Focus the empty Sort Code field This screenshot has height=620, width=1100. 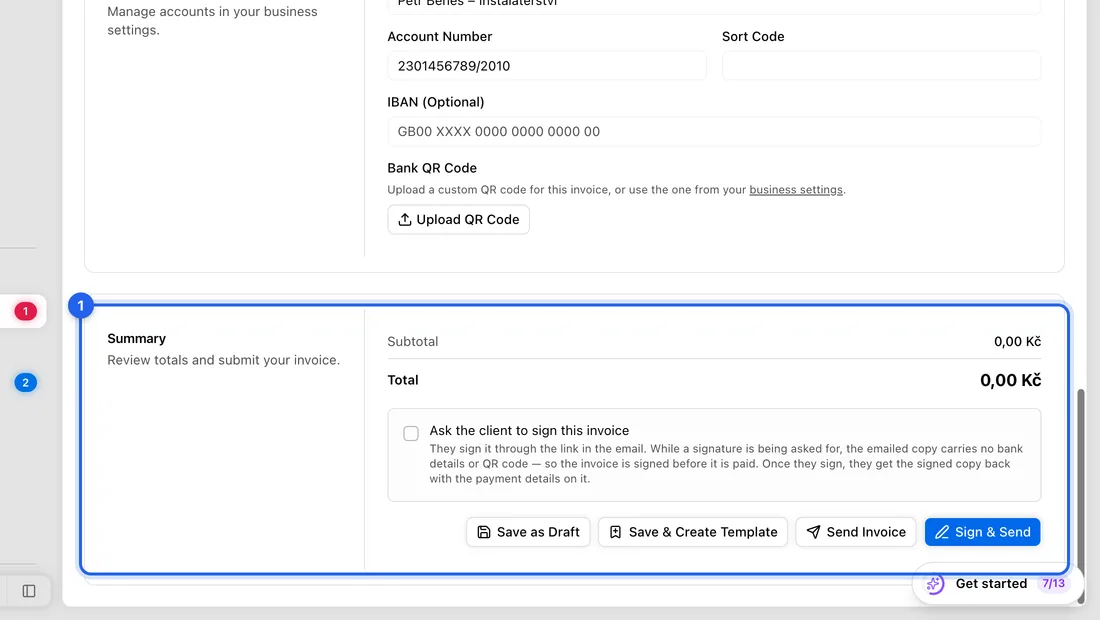point(881,66)
